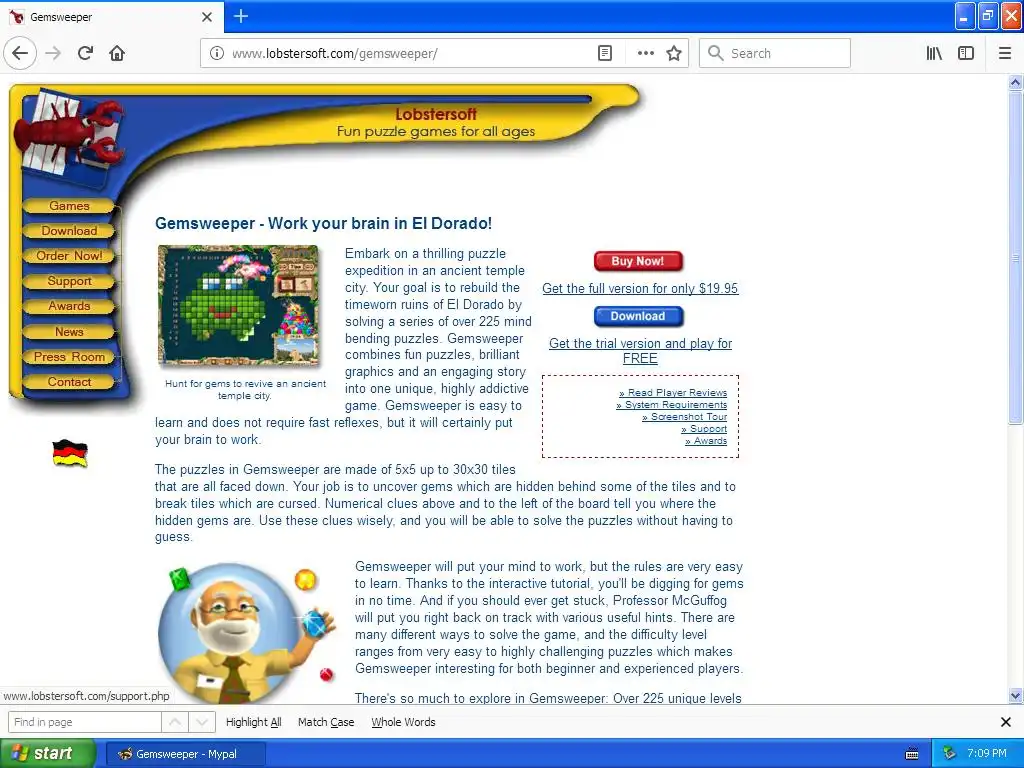Select the Gemsweeper browser tab
Screen dimensions: 1024x768
[112, 17]
